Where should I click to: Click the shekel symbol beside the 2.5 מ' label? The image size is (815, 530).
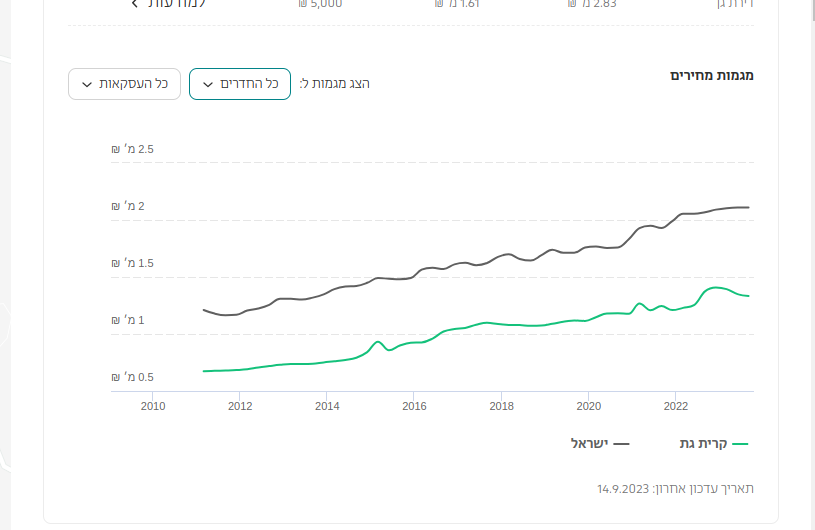click(x=116, y=150)
